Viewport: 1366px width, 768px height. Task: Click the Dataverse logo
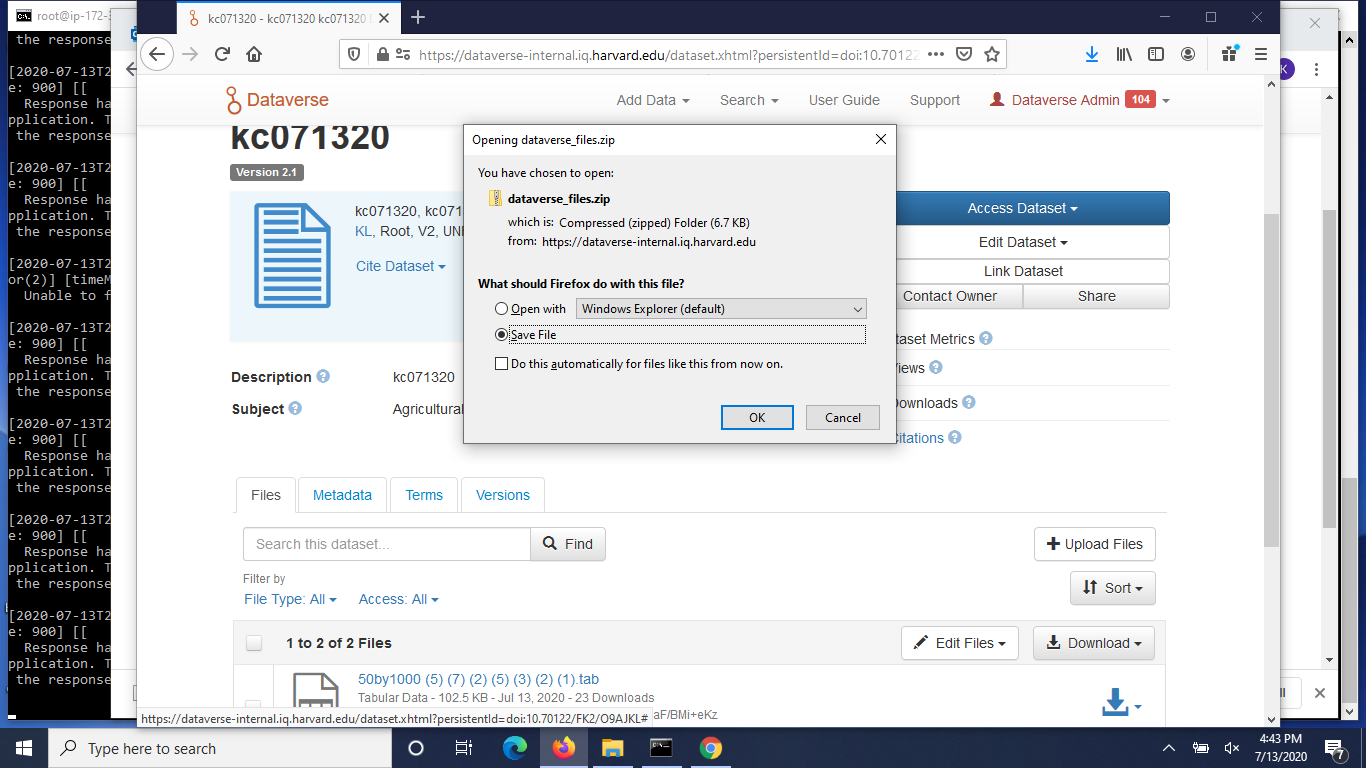click(x=277, y=100)
